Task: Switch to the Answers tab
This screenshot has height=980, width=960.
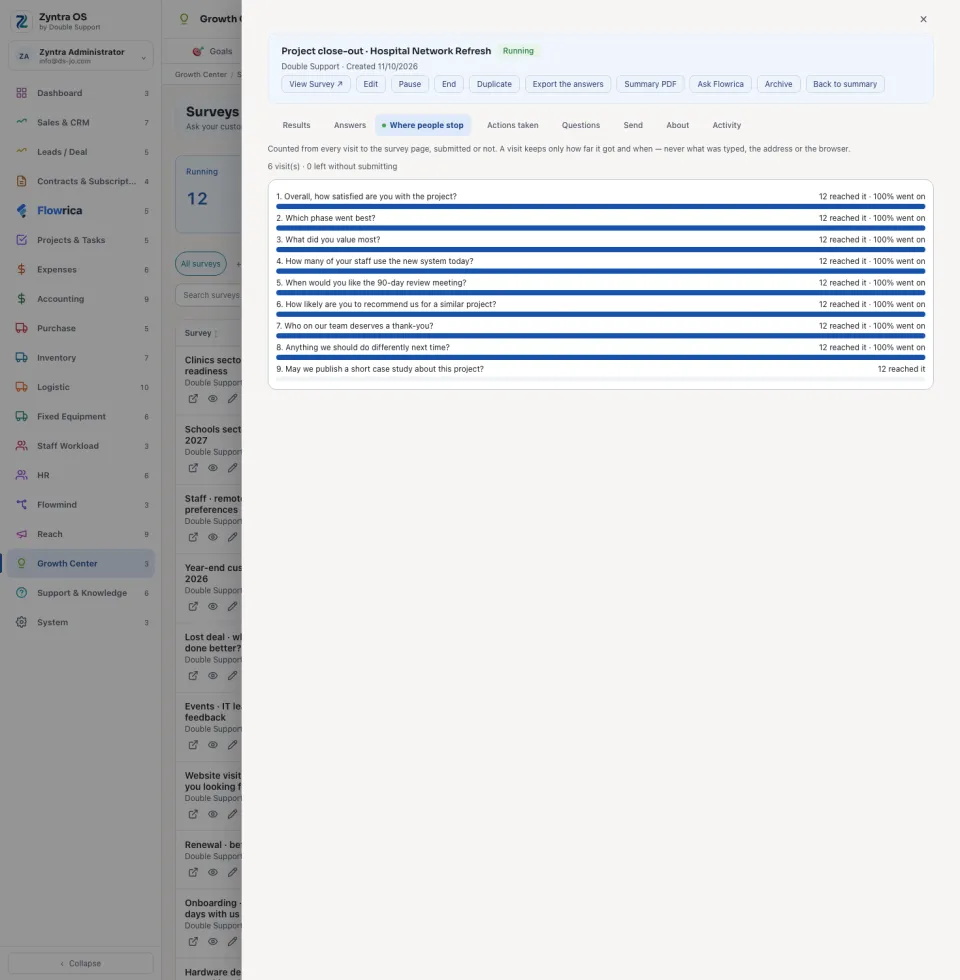Action: (x=350, y=125)
